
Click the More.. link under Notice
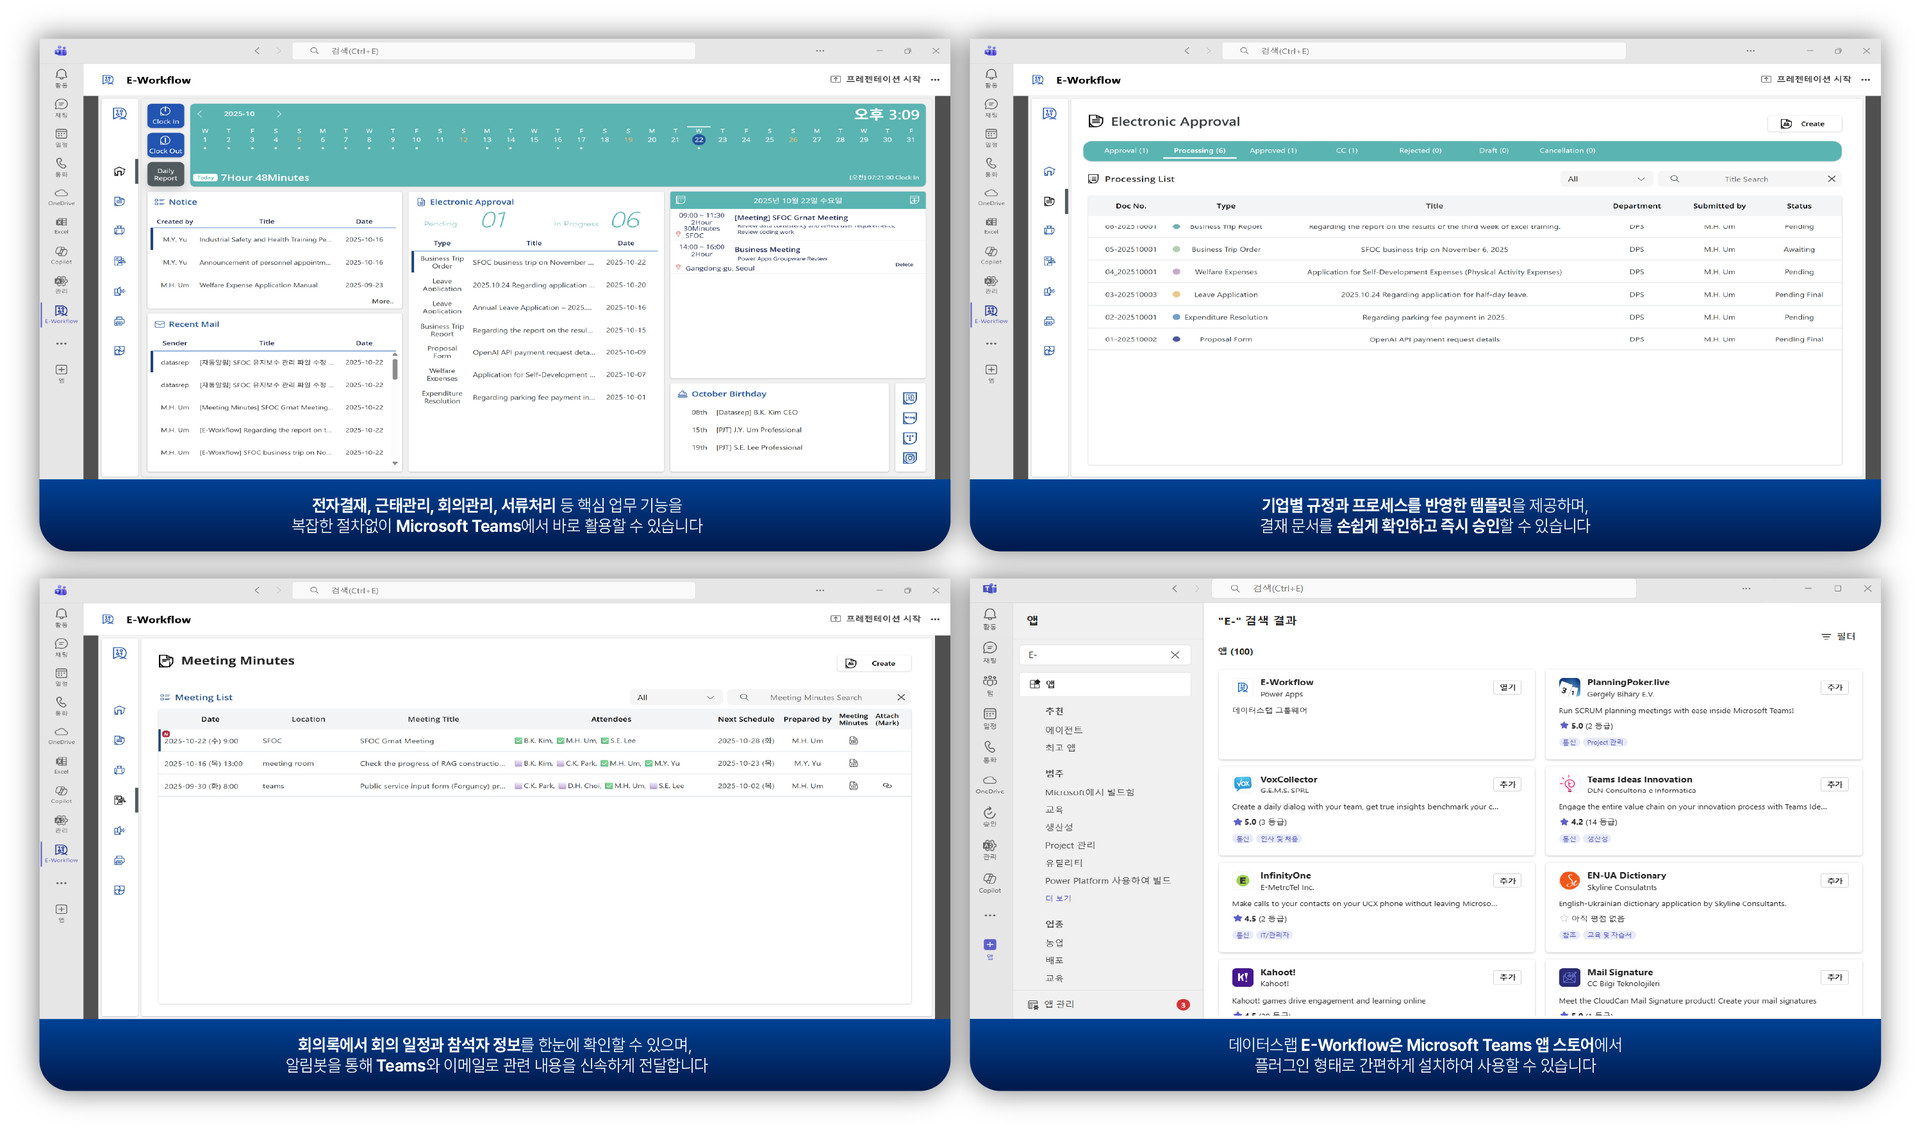pos(382,301)
